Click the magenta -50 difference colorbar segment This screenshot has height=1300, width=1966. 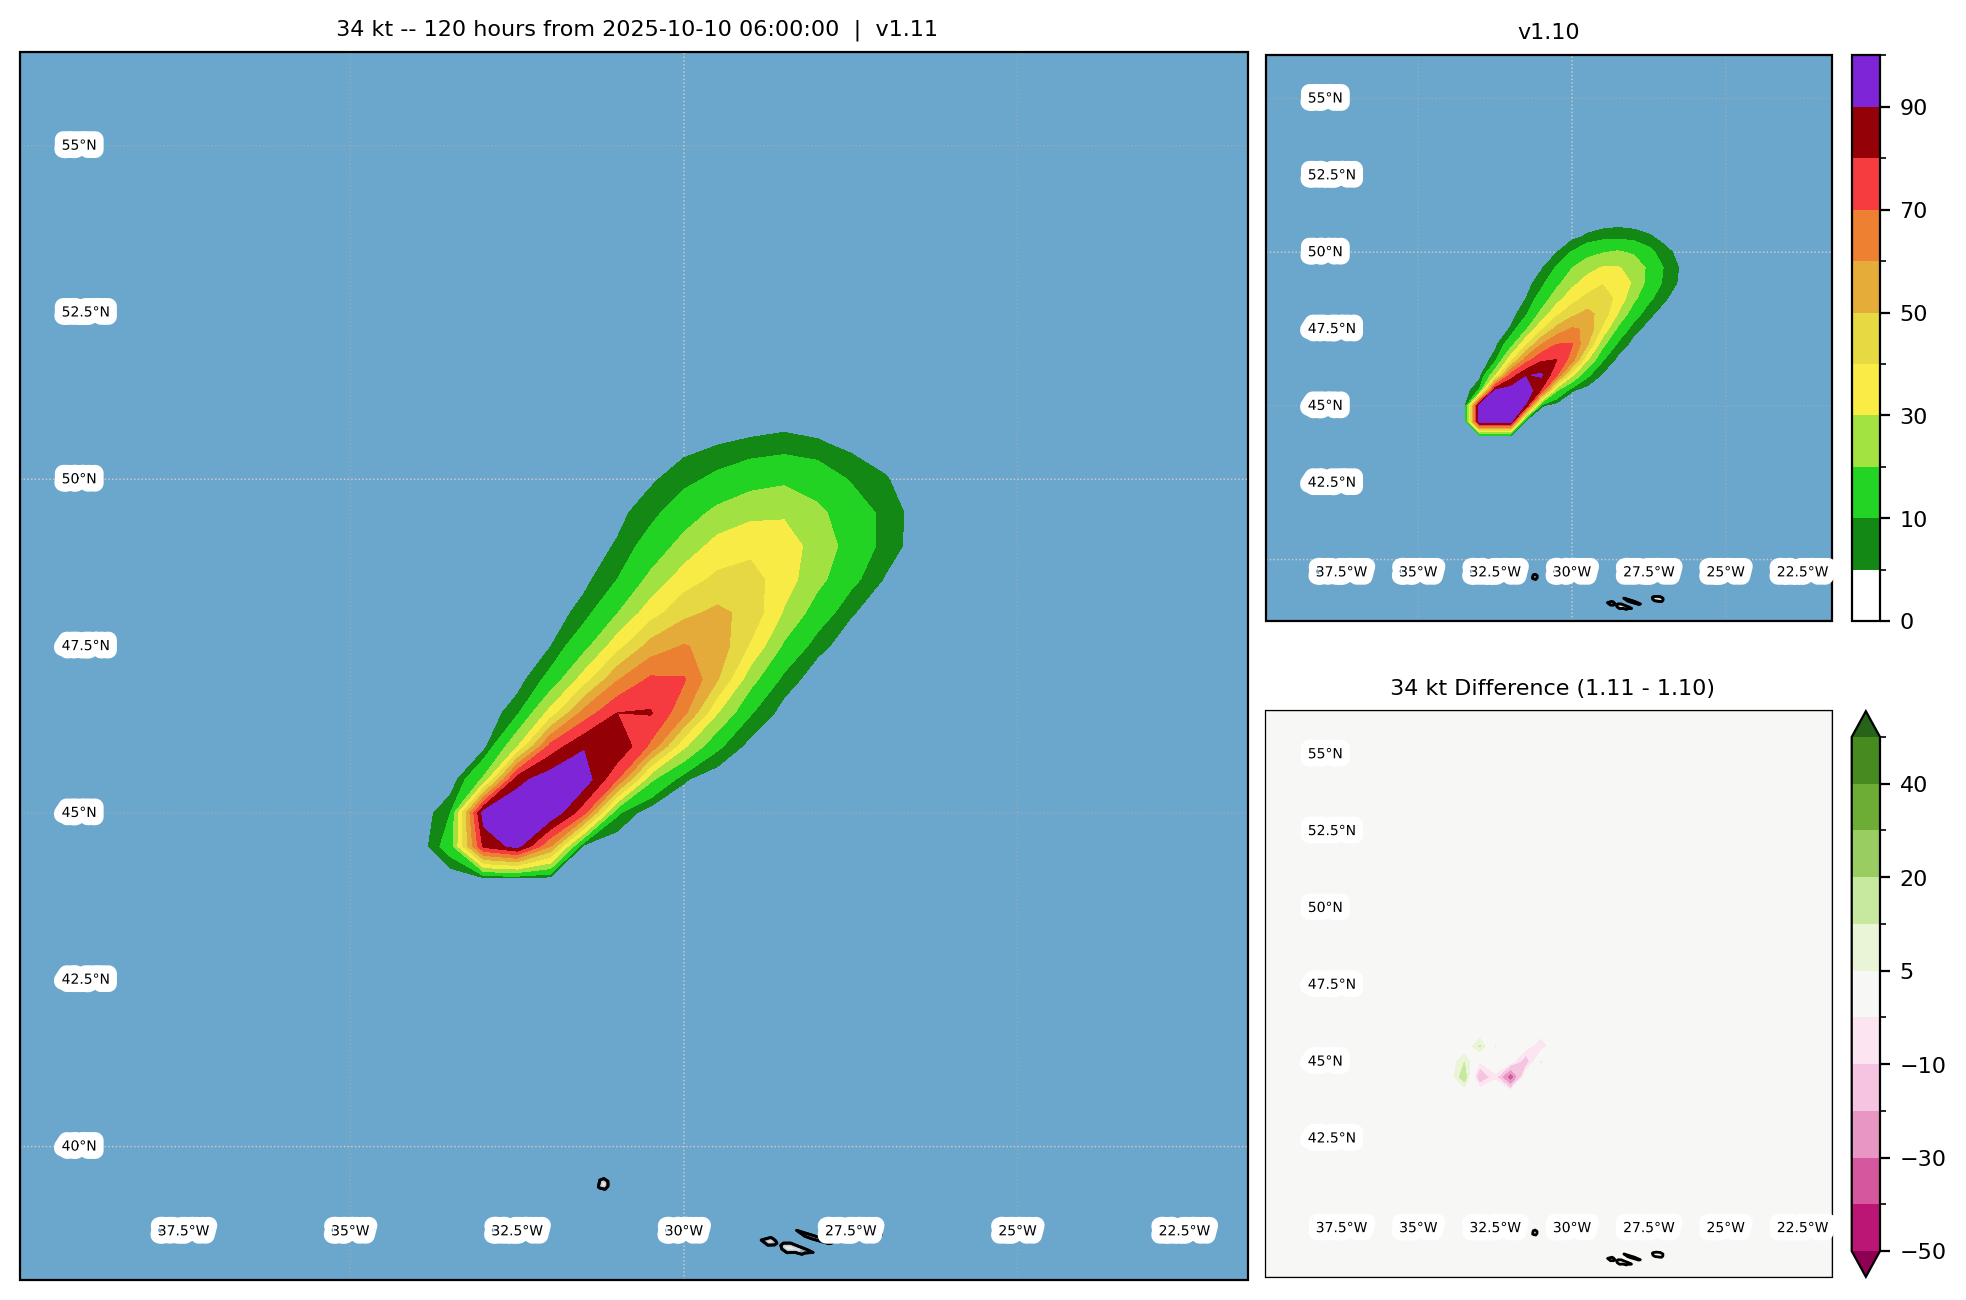[x=1865, y=1227]
